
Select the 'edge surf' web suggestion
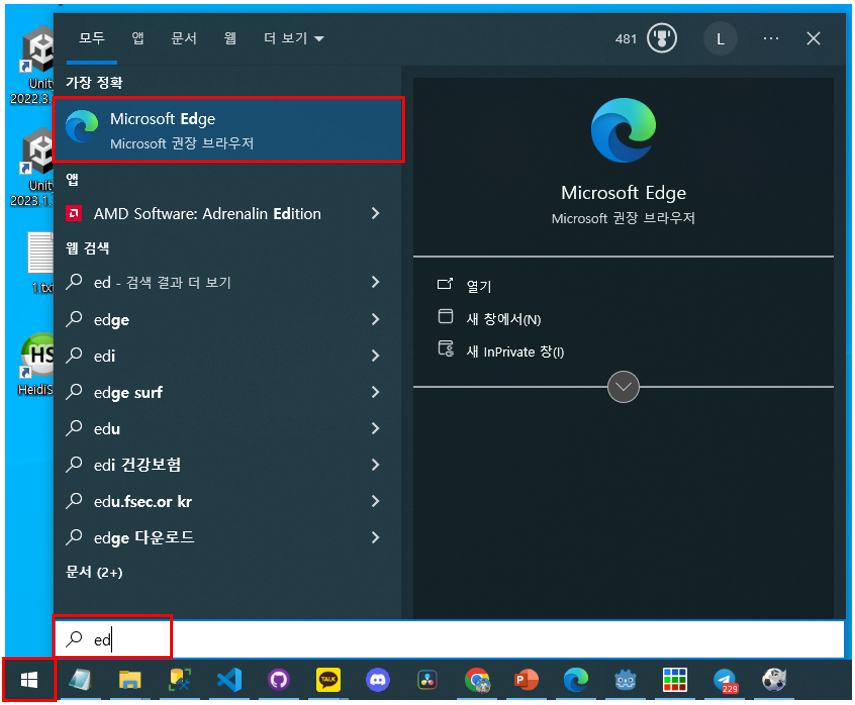pos(128,393)
